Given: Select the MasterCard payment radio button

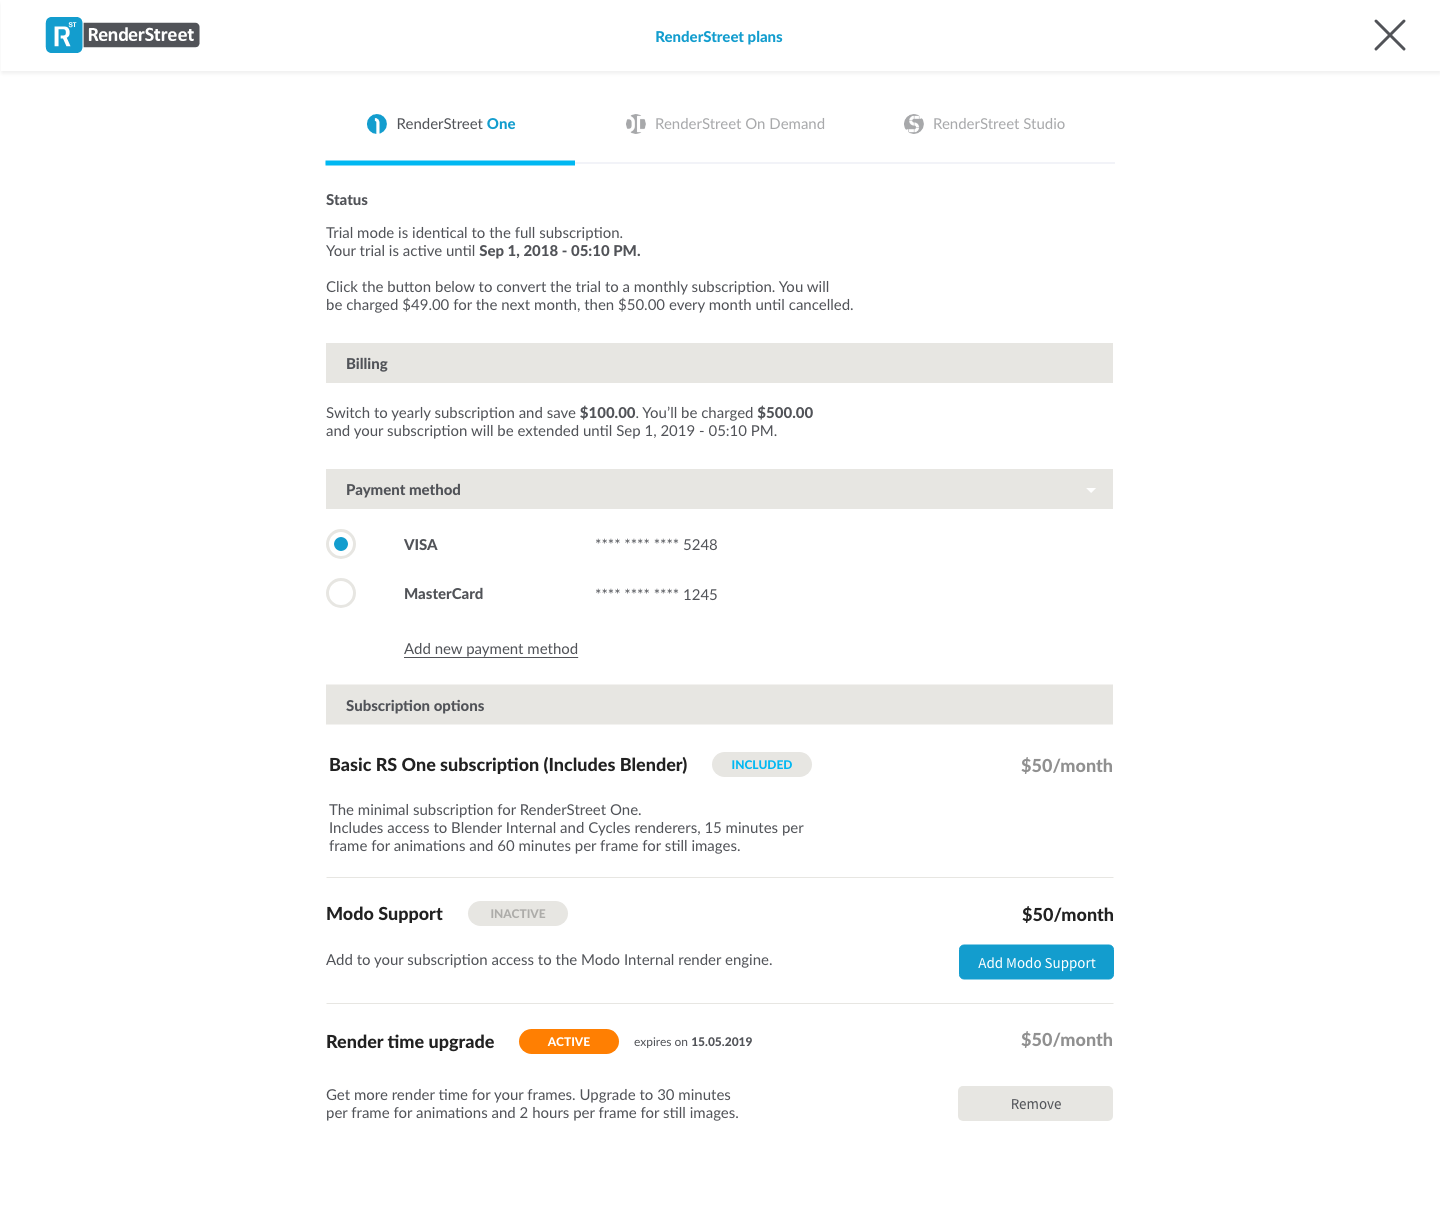Looking at the screenshot, I should point(341,593).
